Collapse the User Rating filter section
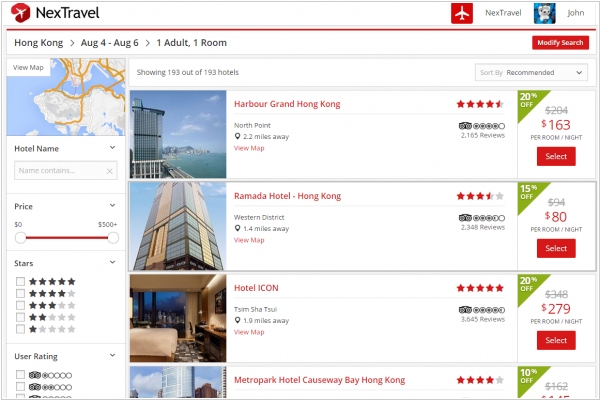 [113, 356]
